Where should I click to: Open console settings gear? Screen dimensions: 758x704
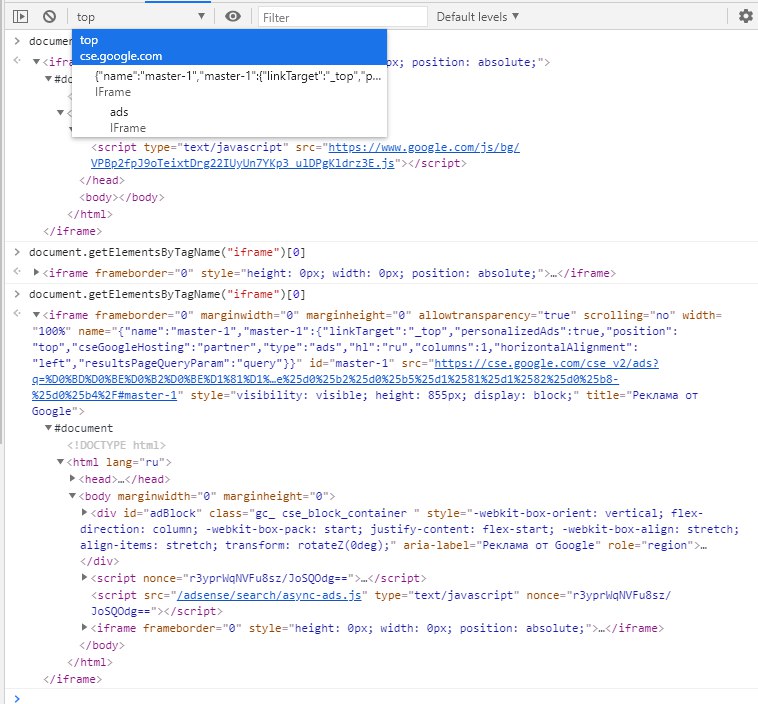(745, 16)
